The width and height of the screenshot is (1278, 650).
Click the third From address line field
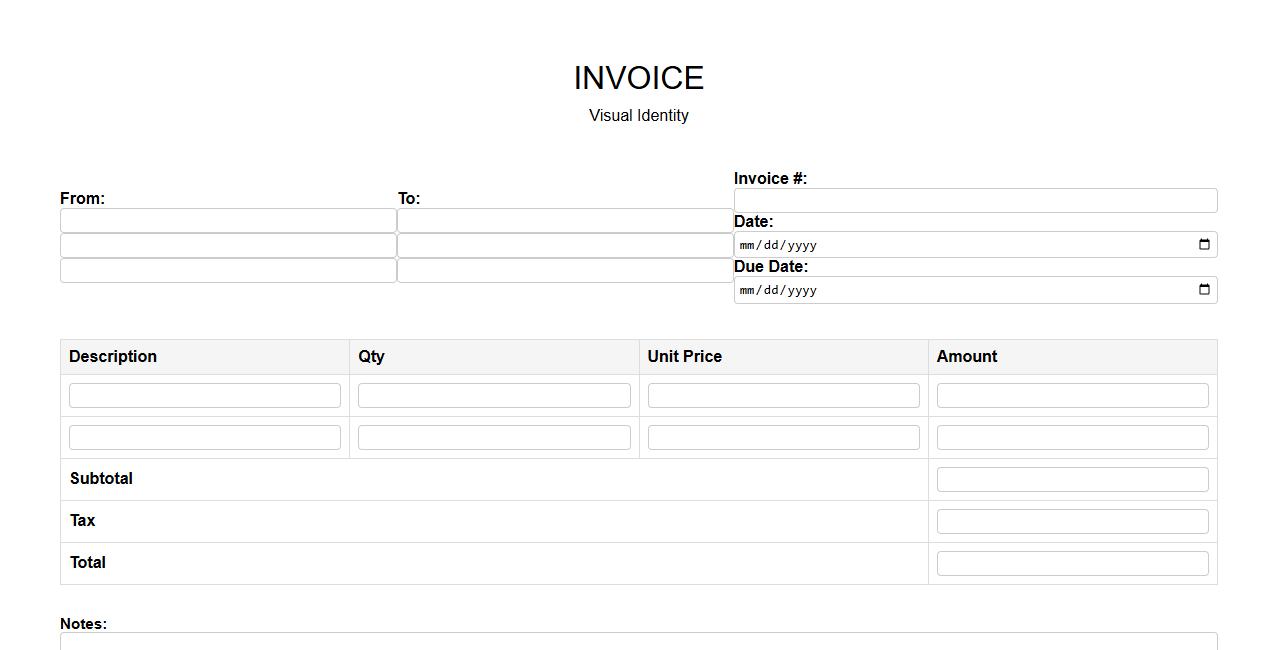click(x=228, y=271)
